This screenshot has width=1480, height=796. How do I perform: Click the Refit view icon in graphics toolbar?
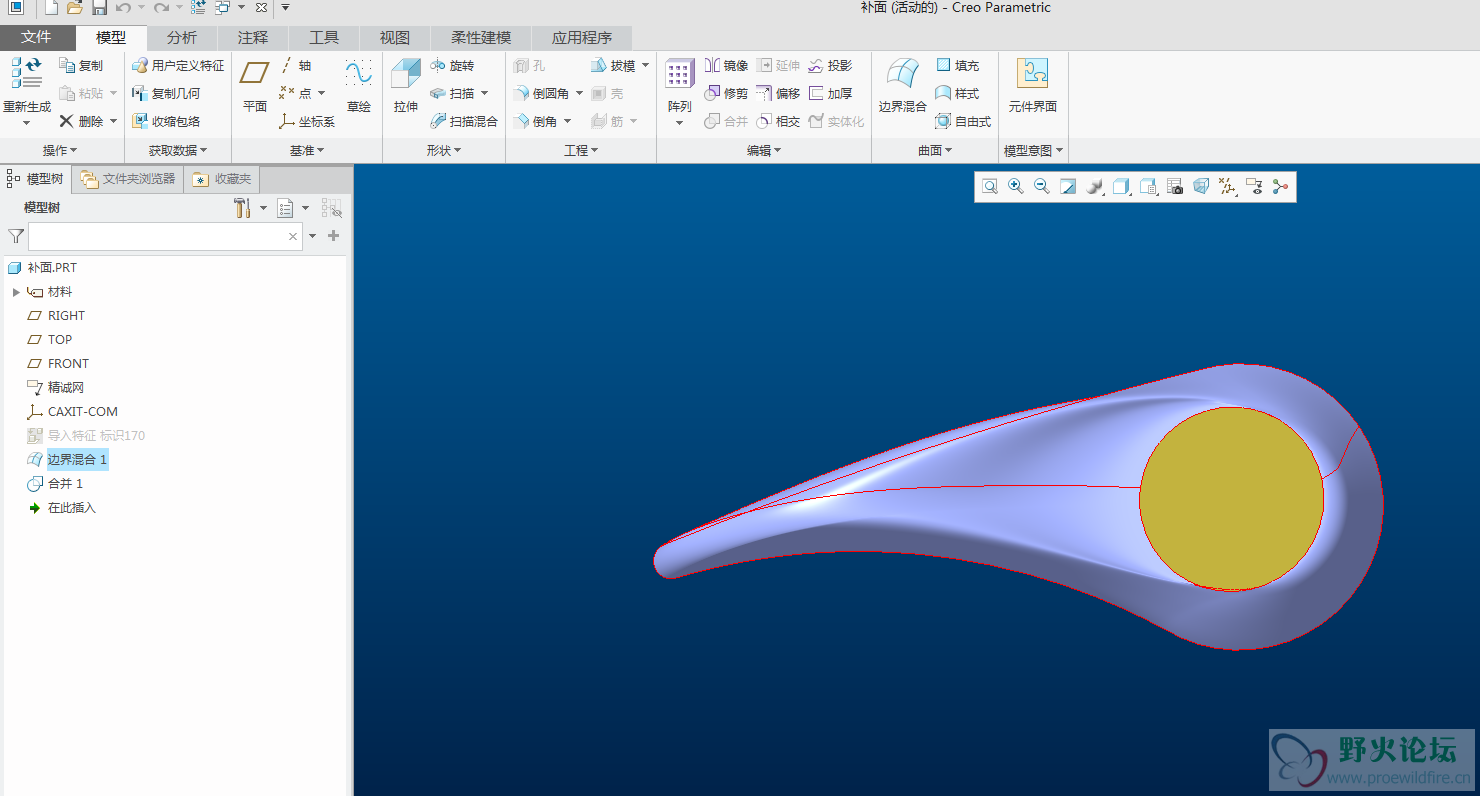click(x=990, y=186)
